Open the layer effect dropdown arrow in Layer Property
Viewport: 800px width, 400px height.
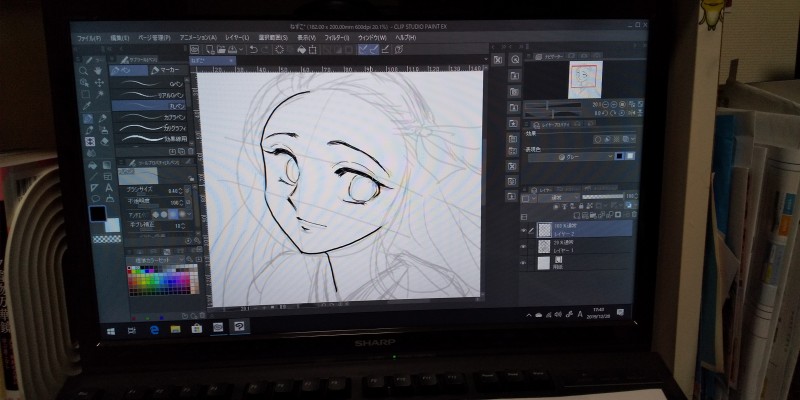point(633,139)
